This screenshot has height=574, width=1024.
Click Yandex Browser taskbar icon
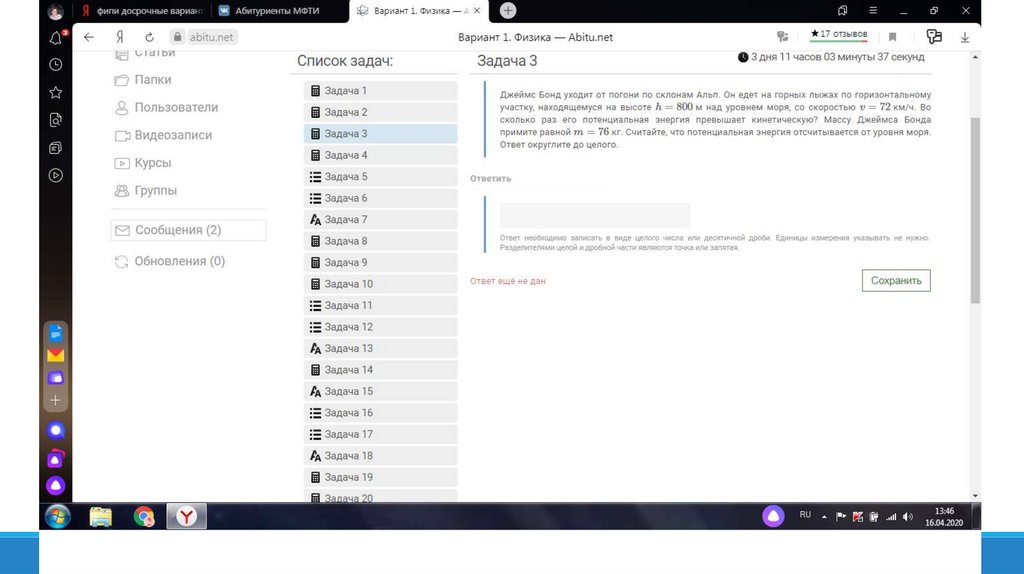tap(187, 517)
